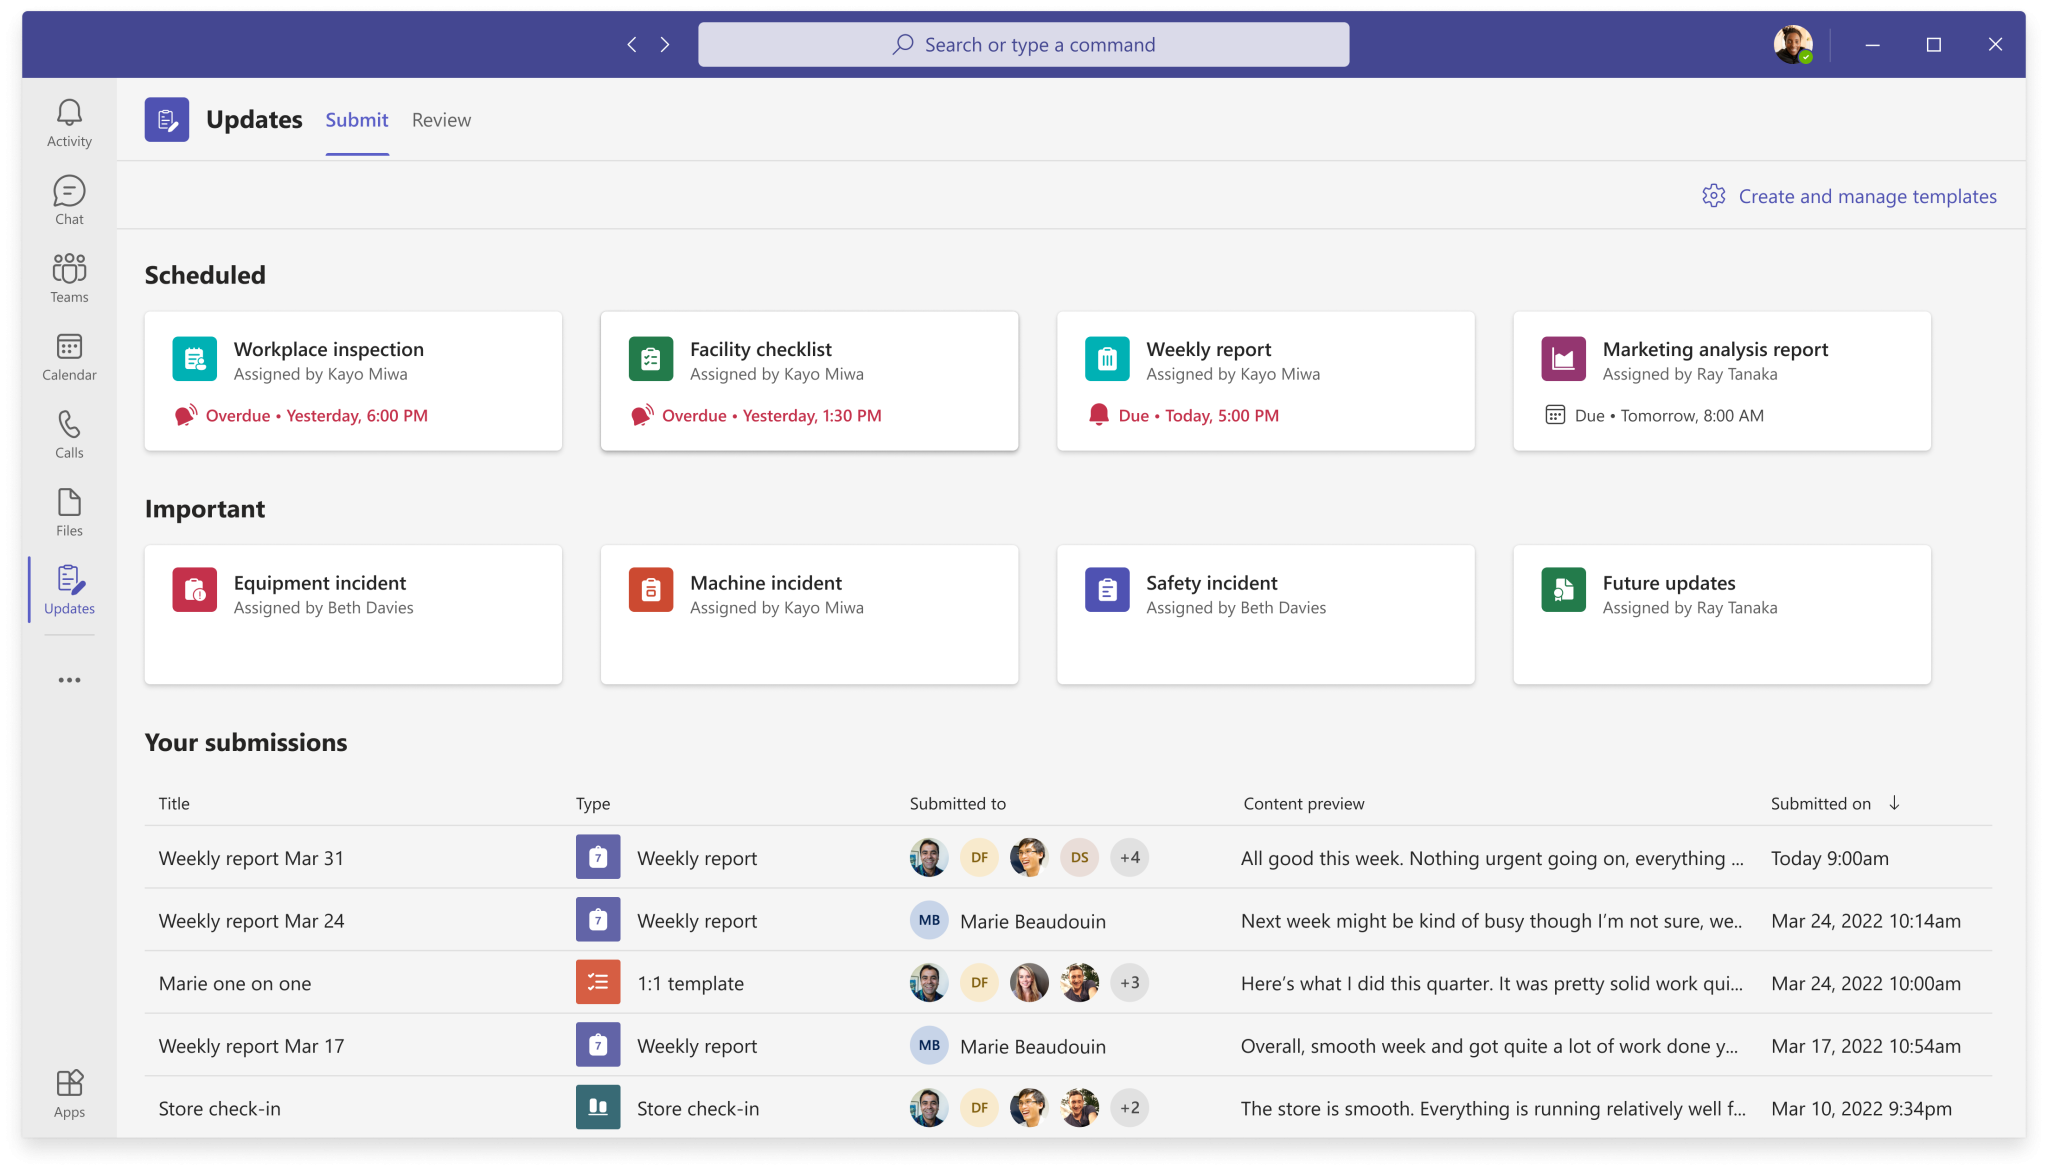This screenshot has width=2048, height=1171.
Task: Click the Weekly report card clipboard icon
Action: (x=1107, y=359)
